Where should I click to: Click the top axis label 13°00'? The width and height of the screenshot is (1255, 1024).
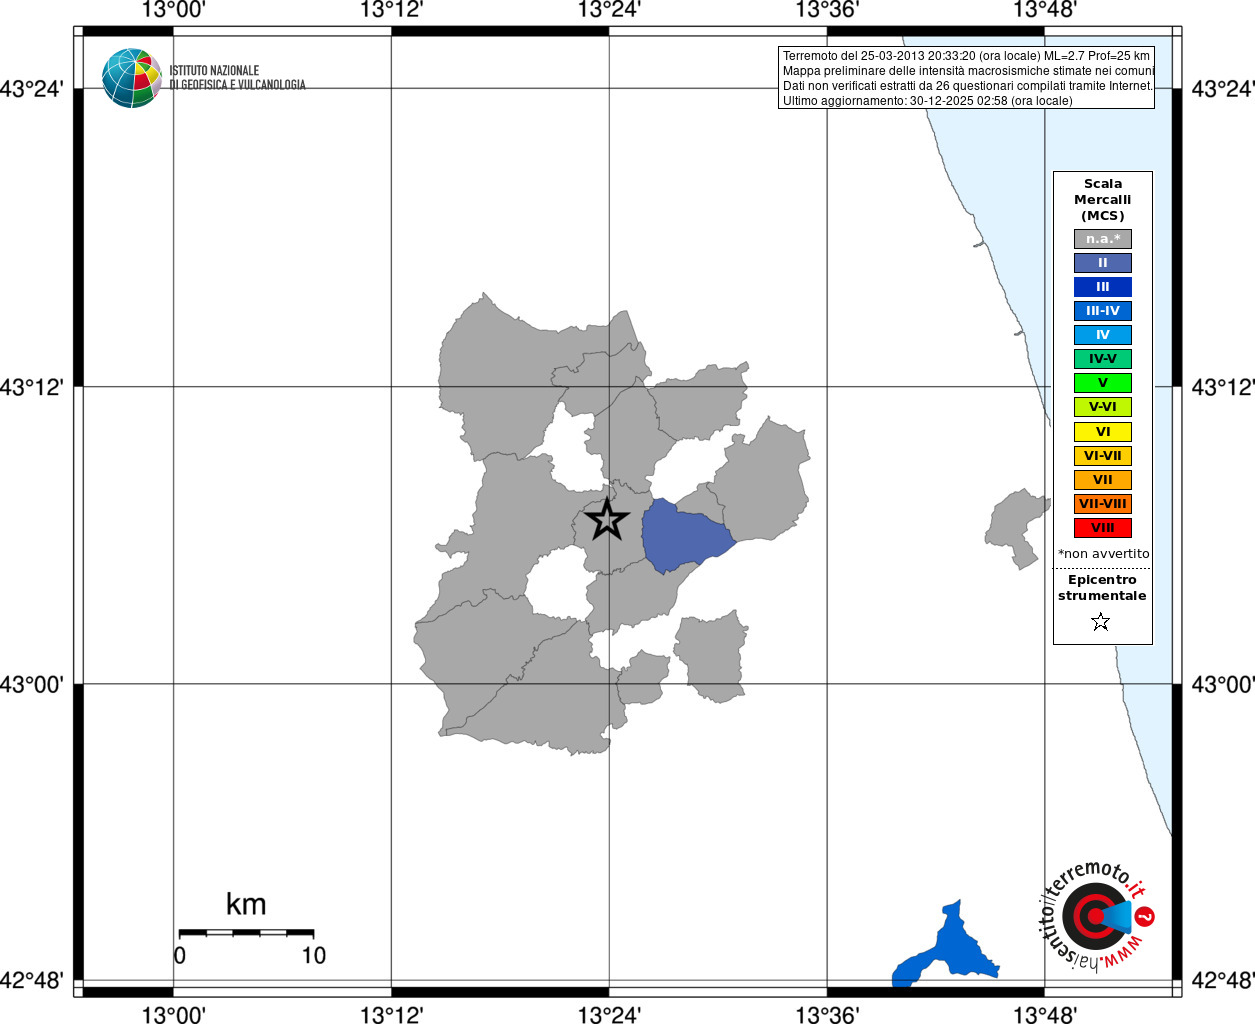click(173, 11)
